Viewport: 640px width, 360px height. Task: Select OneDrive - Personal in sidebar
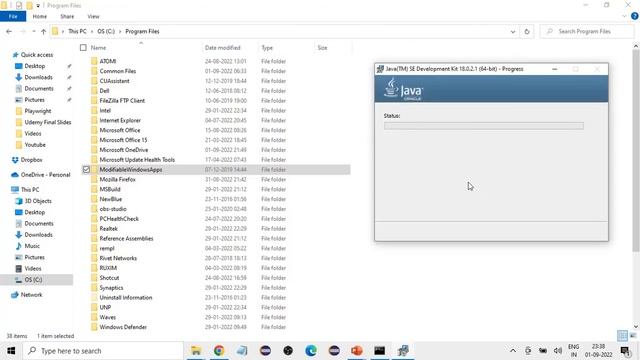45,175
